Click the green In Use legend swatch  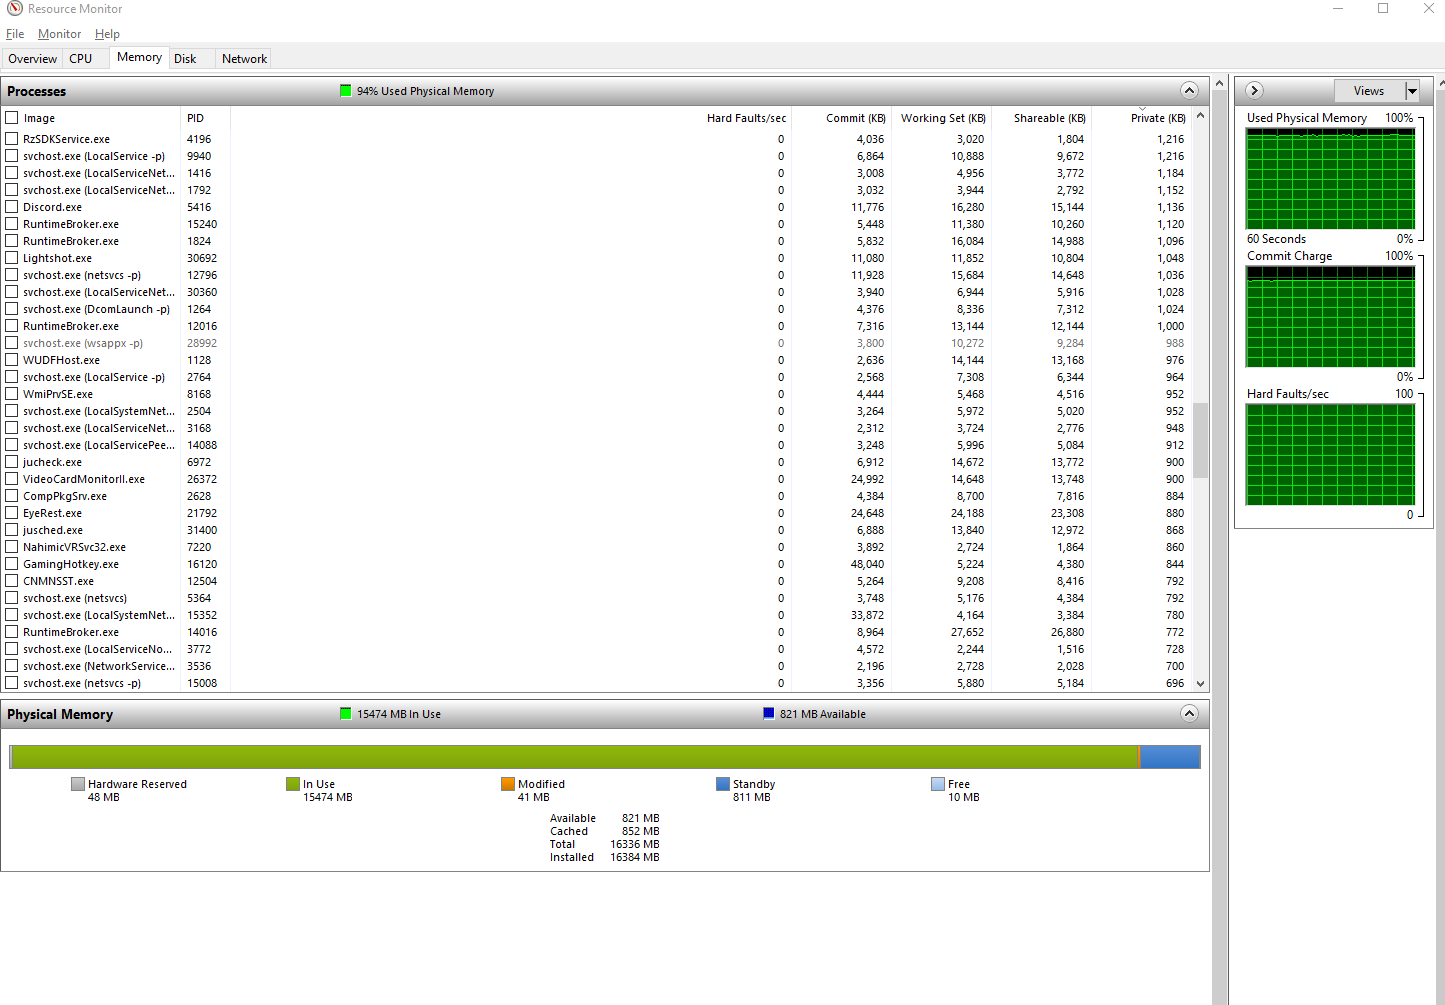[293, 784]
